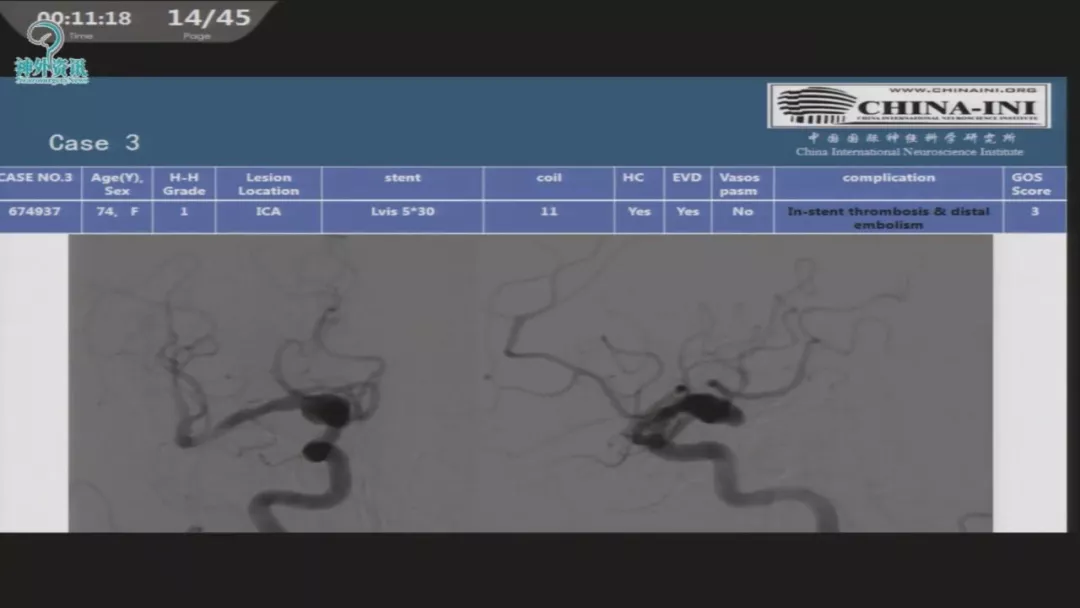1080x608 pixels.
Task: Click the "Yes" value under HC
Action: pos(639,217)
